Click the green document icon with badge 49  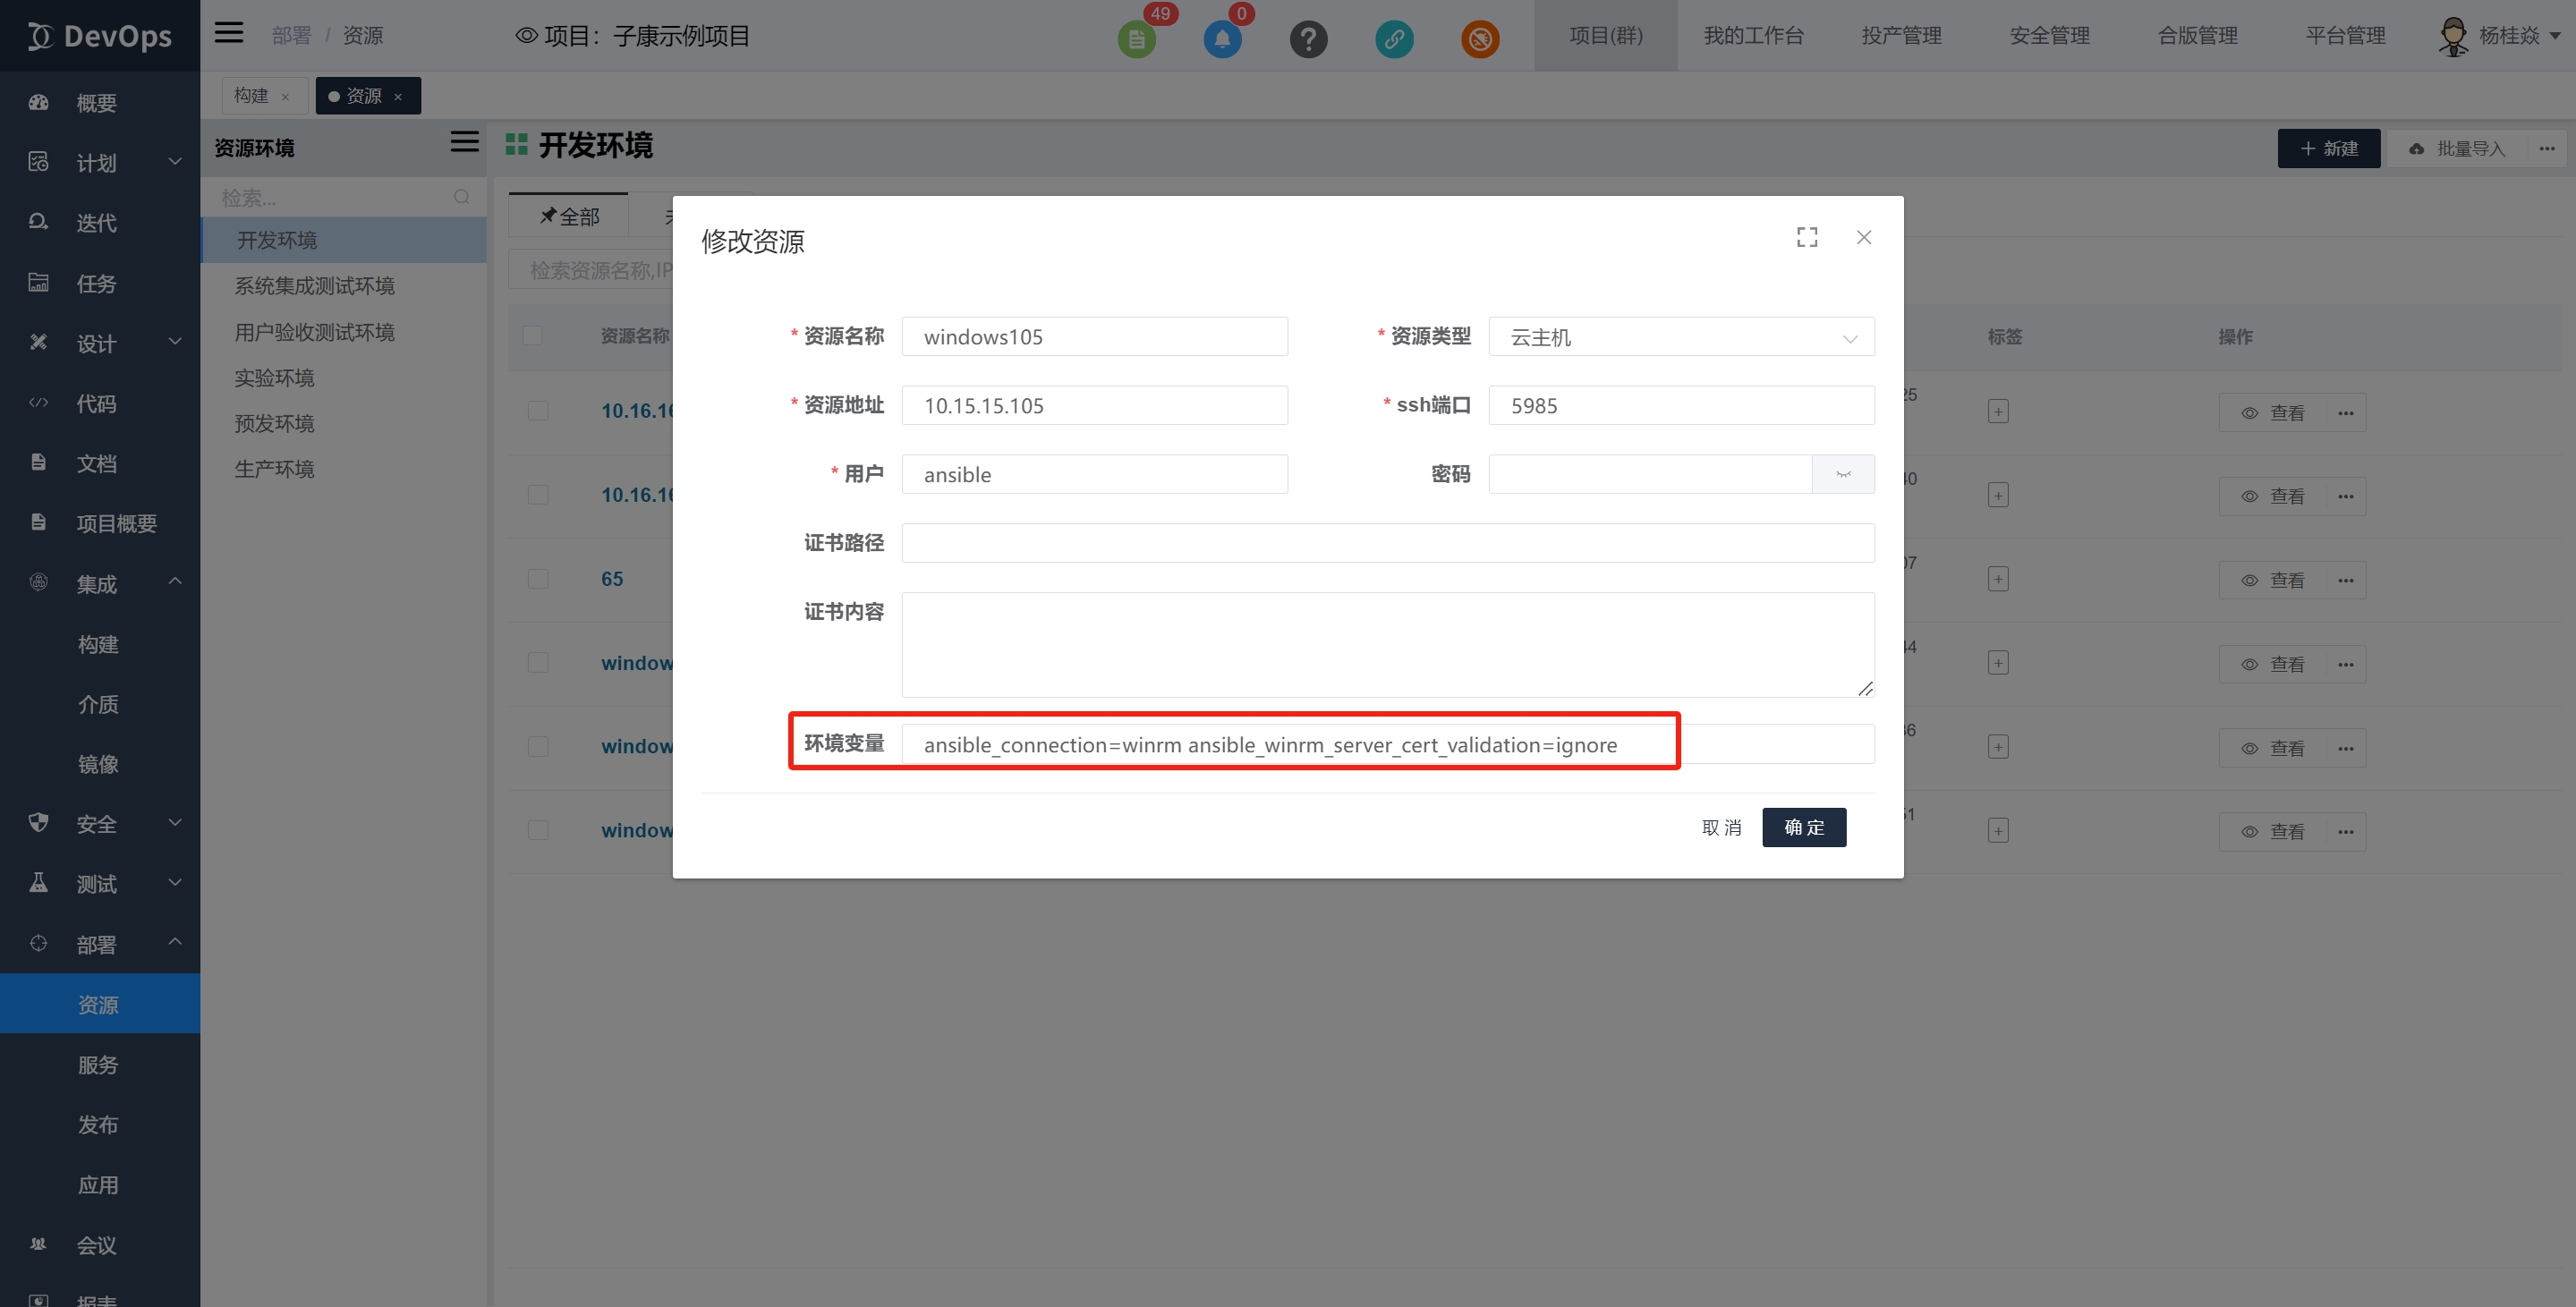point(1136,39)
